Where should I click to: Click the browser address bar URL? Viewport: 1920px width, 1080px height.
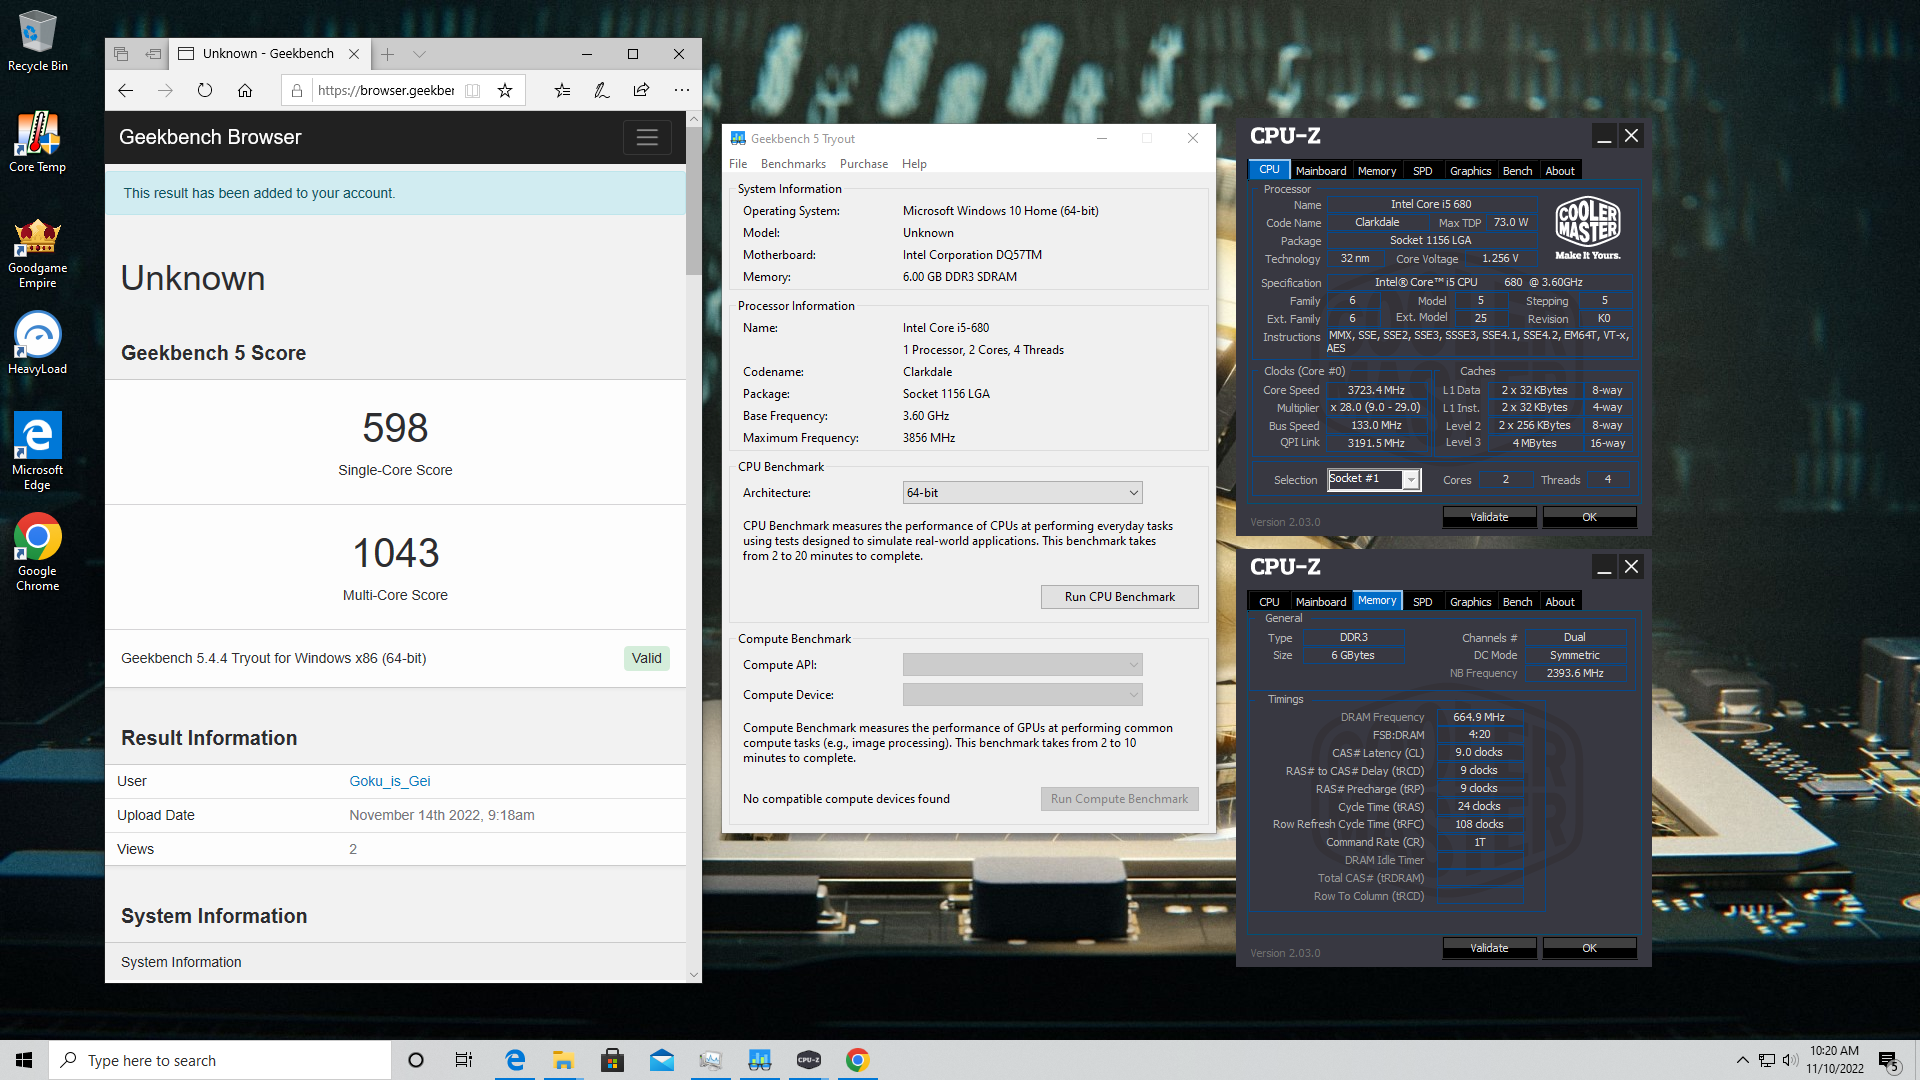click(386, 90)
